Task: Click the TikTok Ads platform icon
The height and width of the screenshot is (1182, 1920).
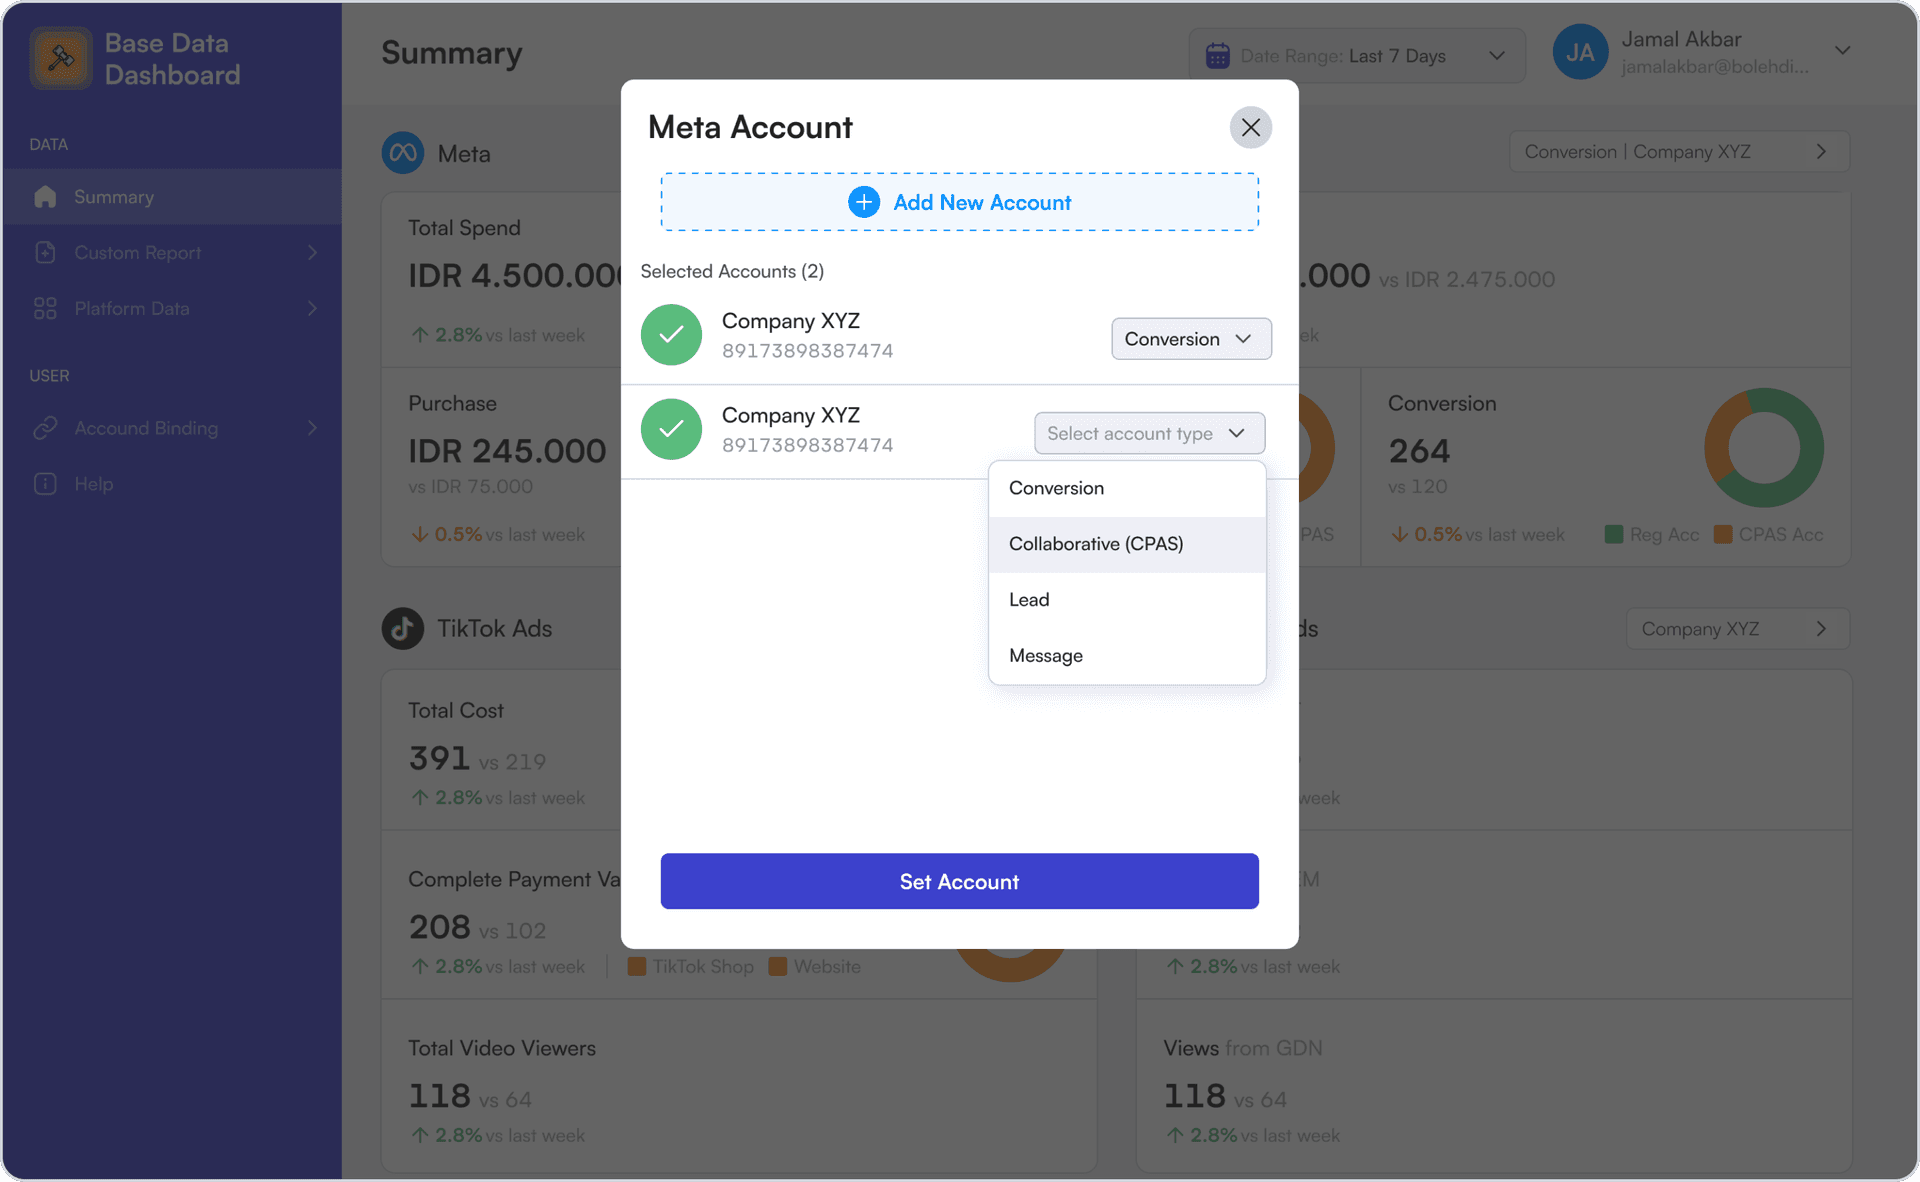Action: coord(403,628)
